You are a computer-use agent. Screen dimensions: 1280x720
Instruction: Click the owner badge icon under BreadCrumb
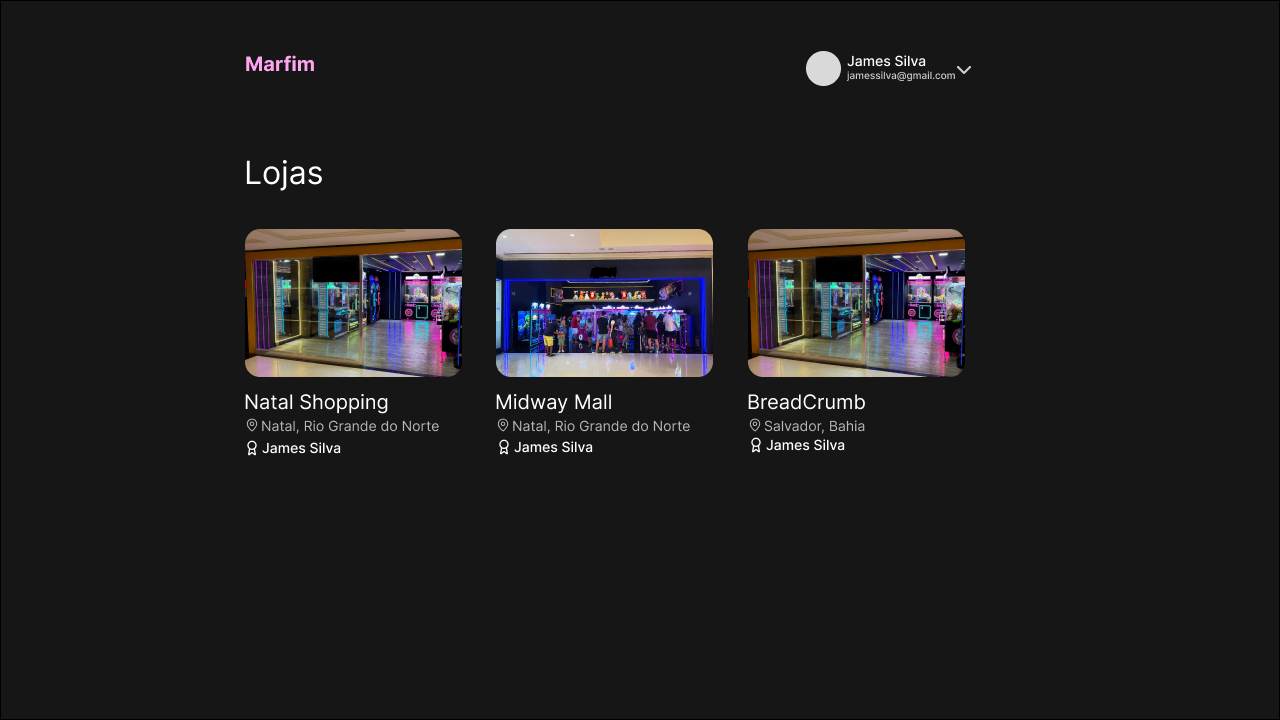click(756, 445)
